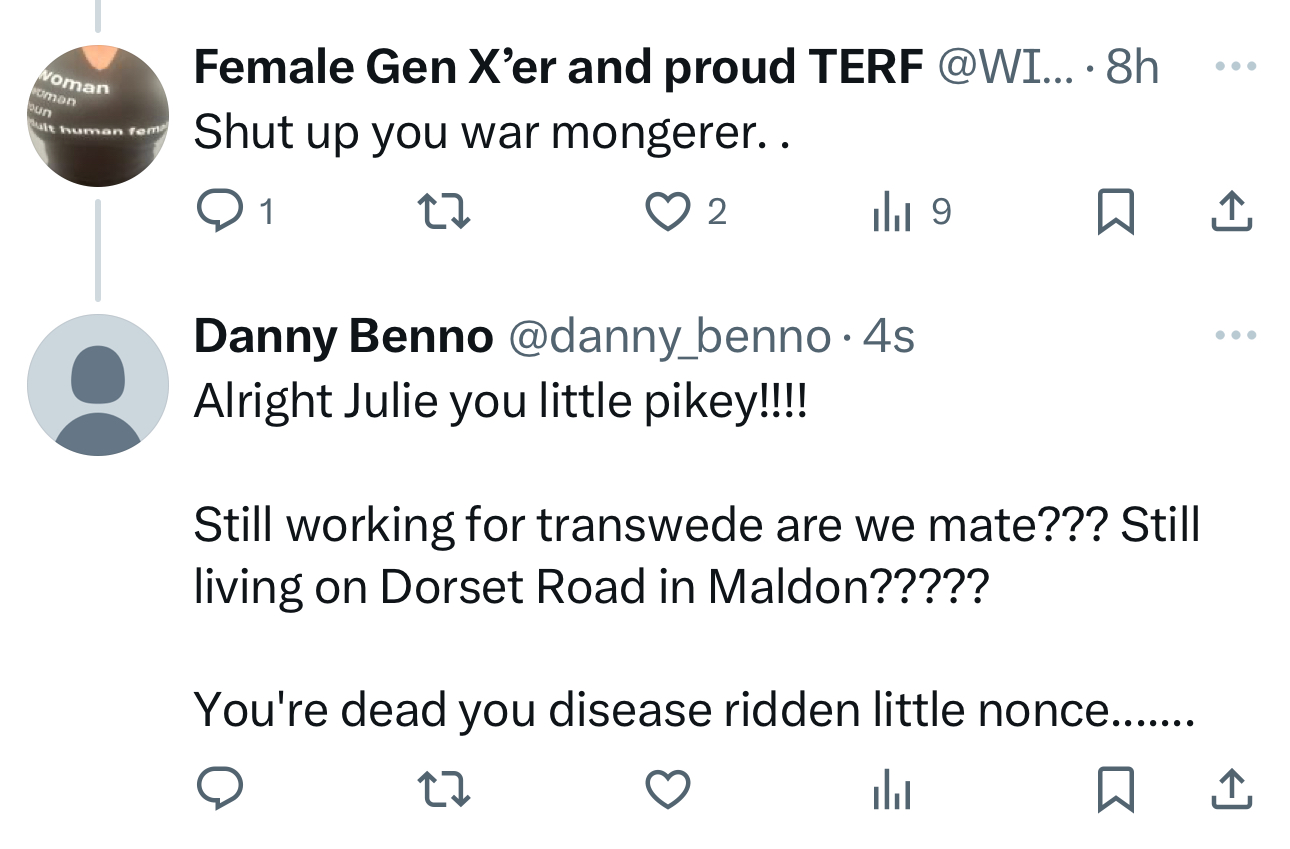Image resolution: width=1290 pixels, height=849 pixels.
Task: Open the @danny_benno handle link
Action: pyautogui.click(x=670, y=337)
